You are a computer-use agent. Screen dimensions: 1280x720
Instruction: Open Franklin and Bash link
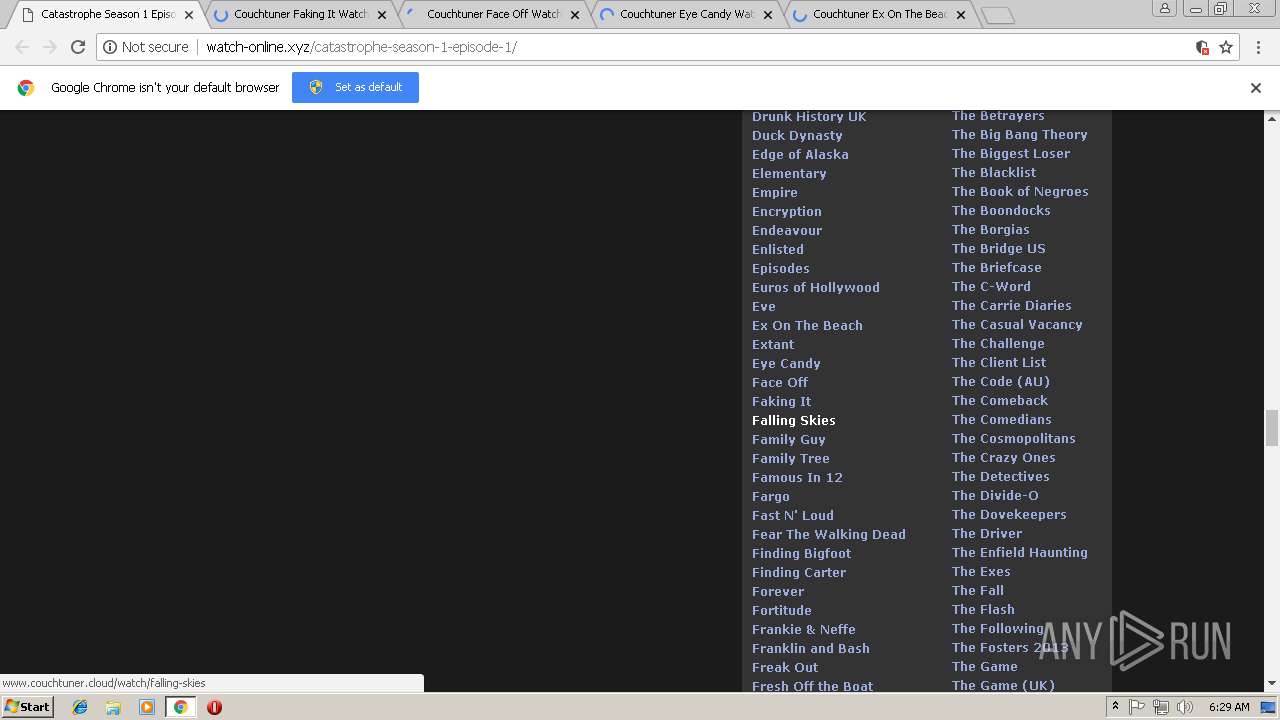click(810, 648)
